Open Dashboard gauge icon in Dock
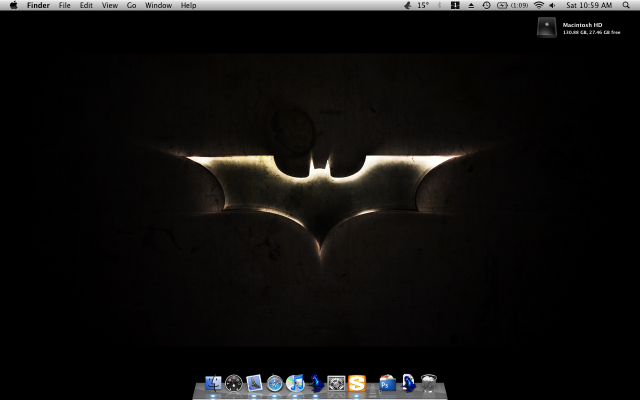 pyautogui.click(x=234, y=383)
